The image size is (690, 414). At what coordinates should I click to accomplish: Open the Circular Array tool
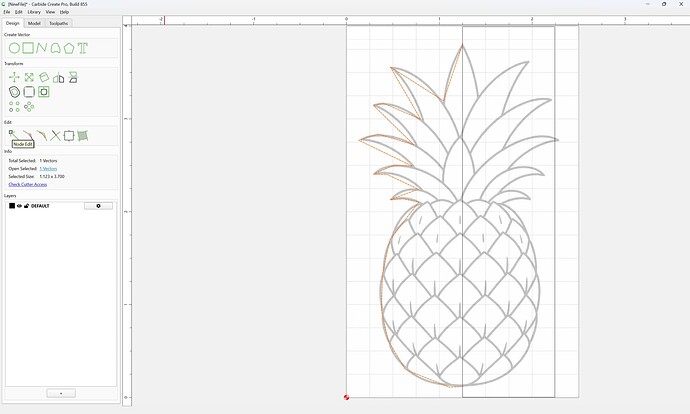point(29,106)
